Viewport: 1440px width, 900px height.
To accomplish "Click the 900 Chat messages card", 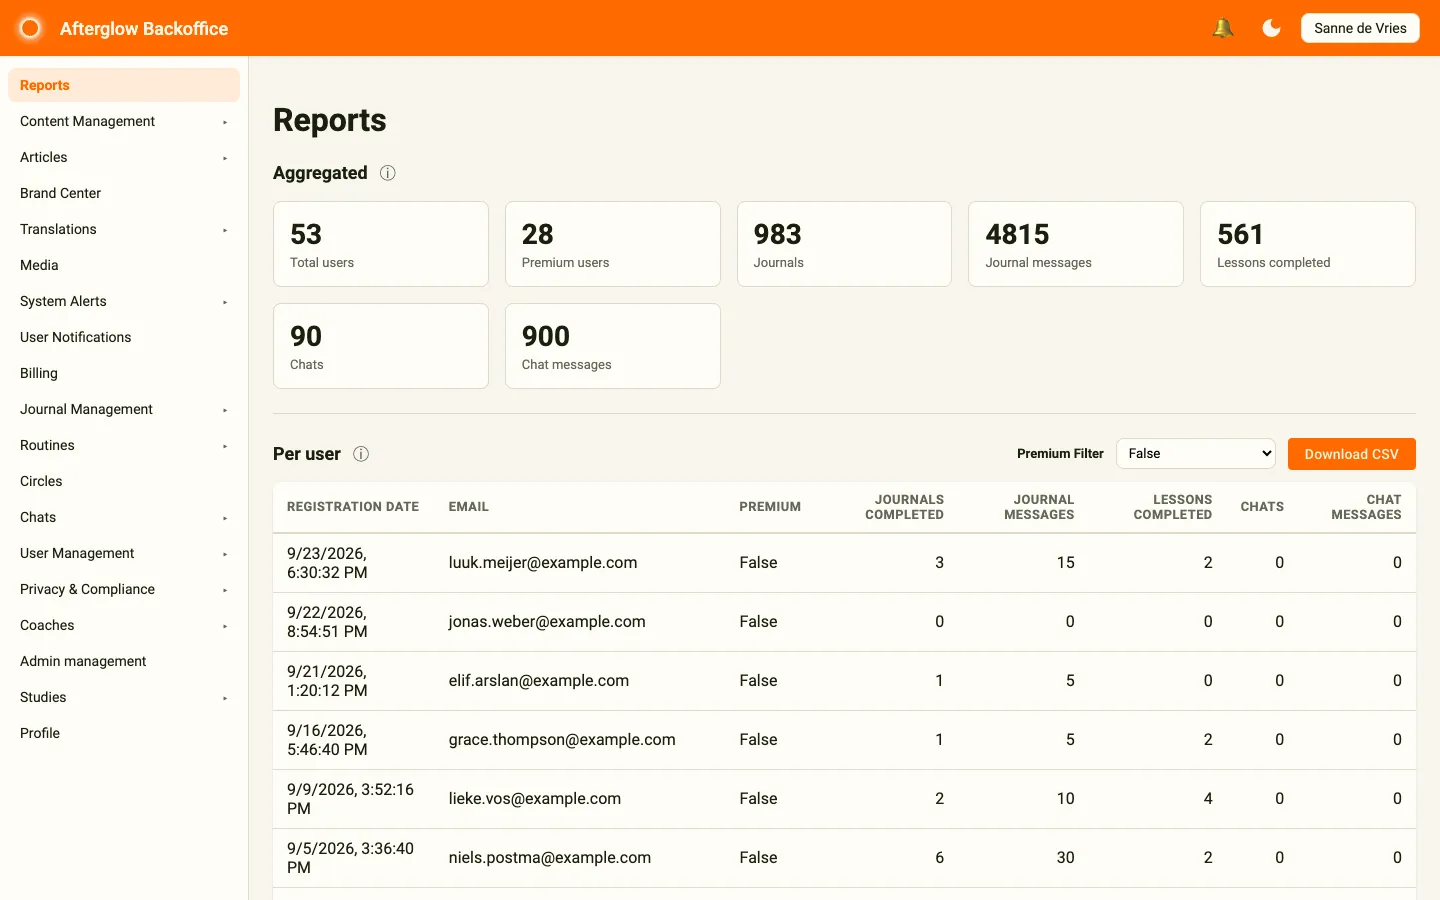I will (x=613, y=346).
